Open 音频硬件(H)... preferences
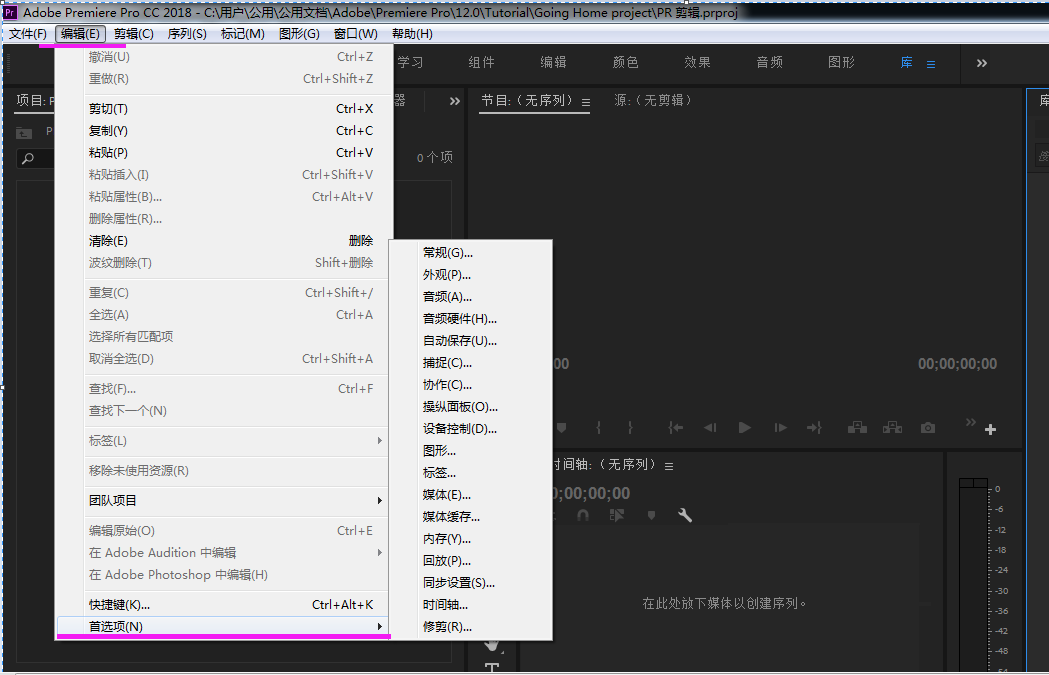 [x=471, y=319]
